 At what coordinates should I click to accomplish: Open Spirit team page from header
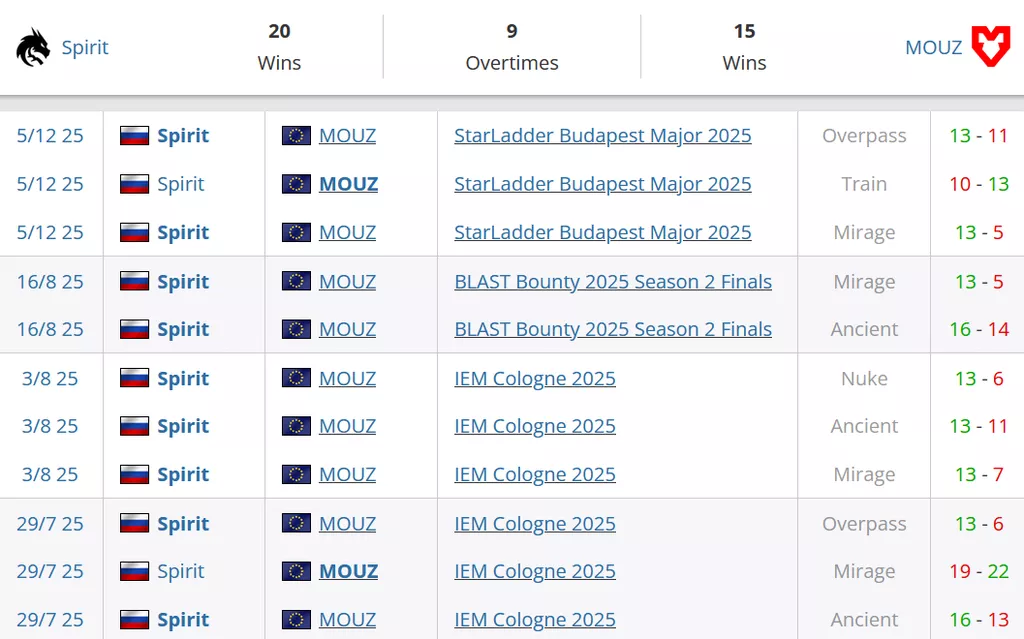85,47
